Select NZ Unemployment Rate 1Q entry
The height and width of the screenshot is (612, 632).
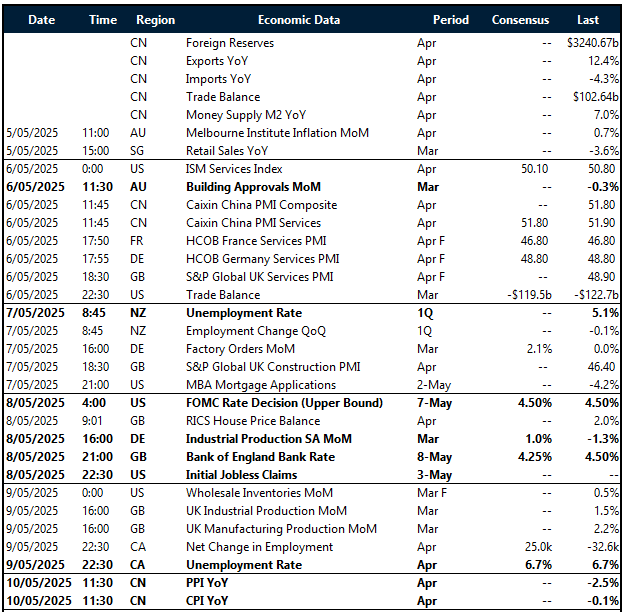[244, 313]
